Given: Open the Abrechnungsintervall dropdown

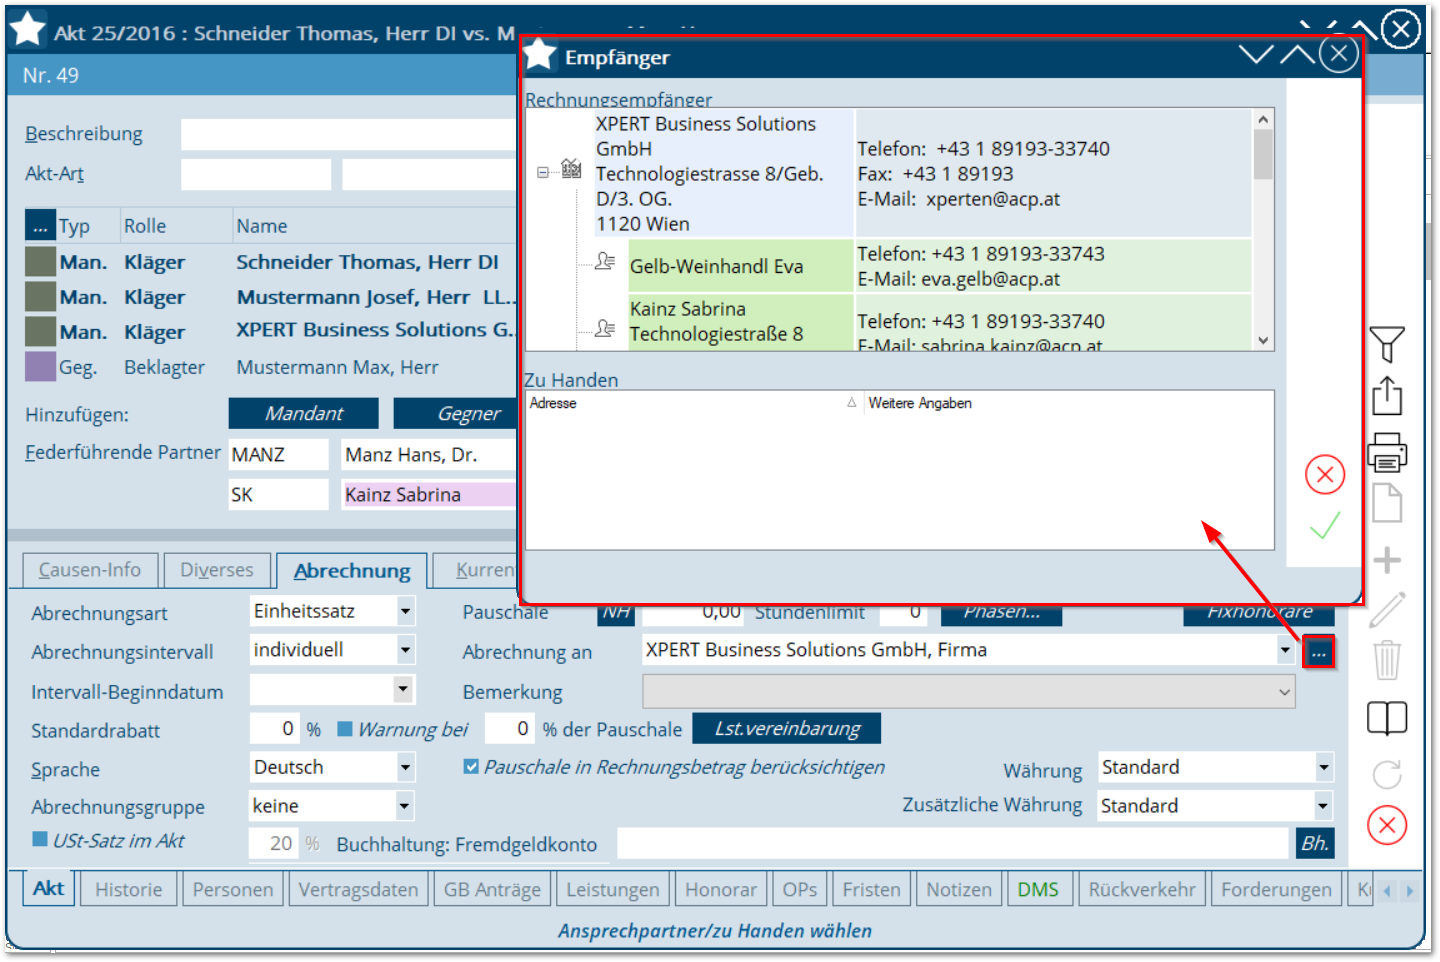Looking at the screenshot, I should 405,650.
